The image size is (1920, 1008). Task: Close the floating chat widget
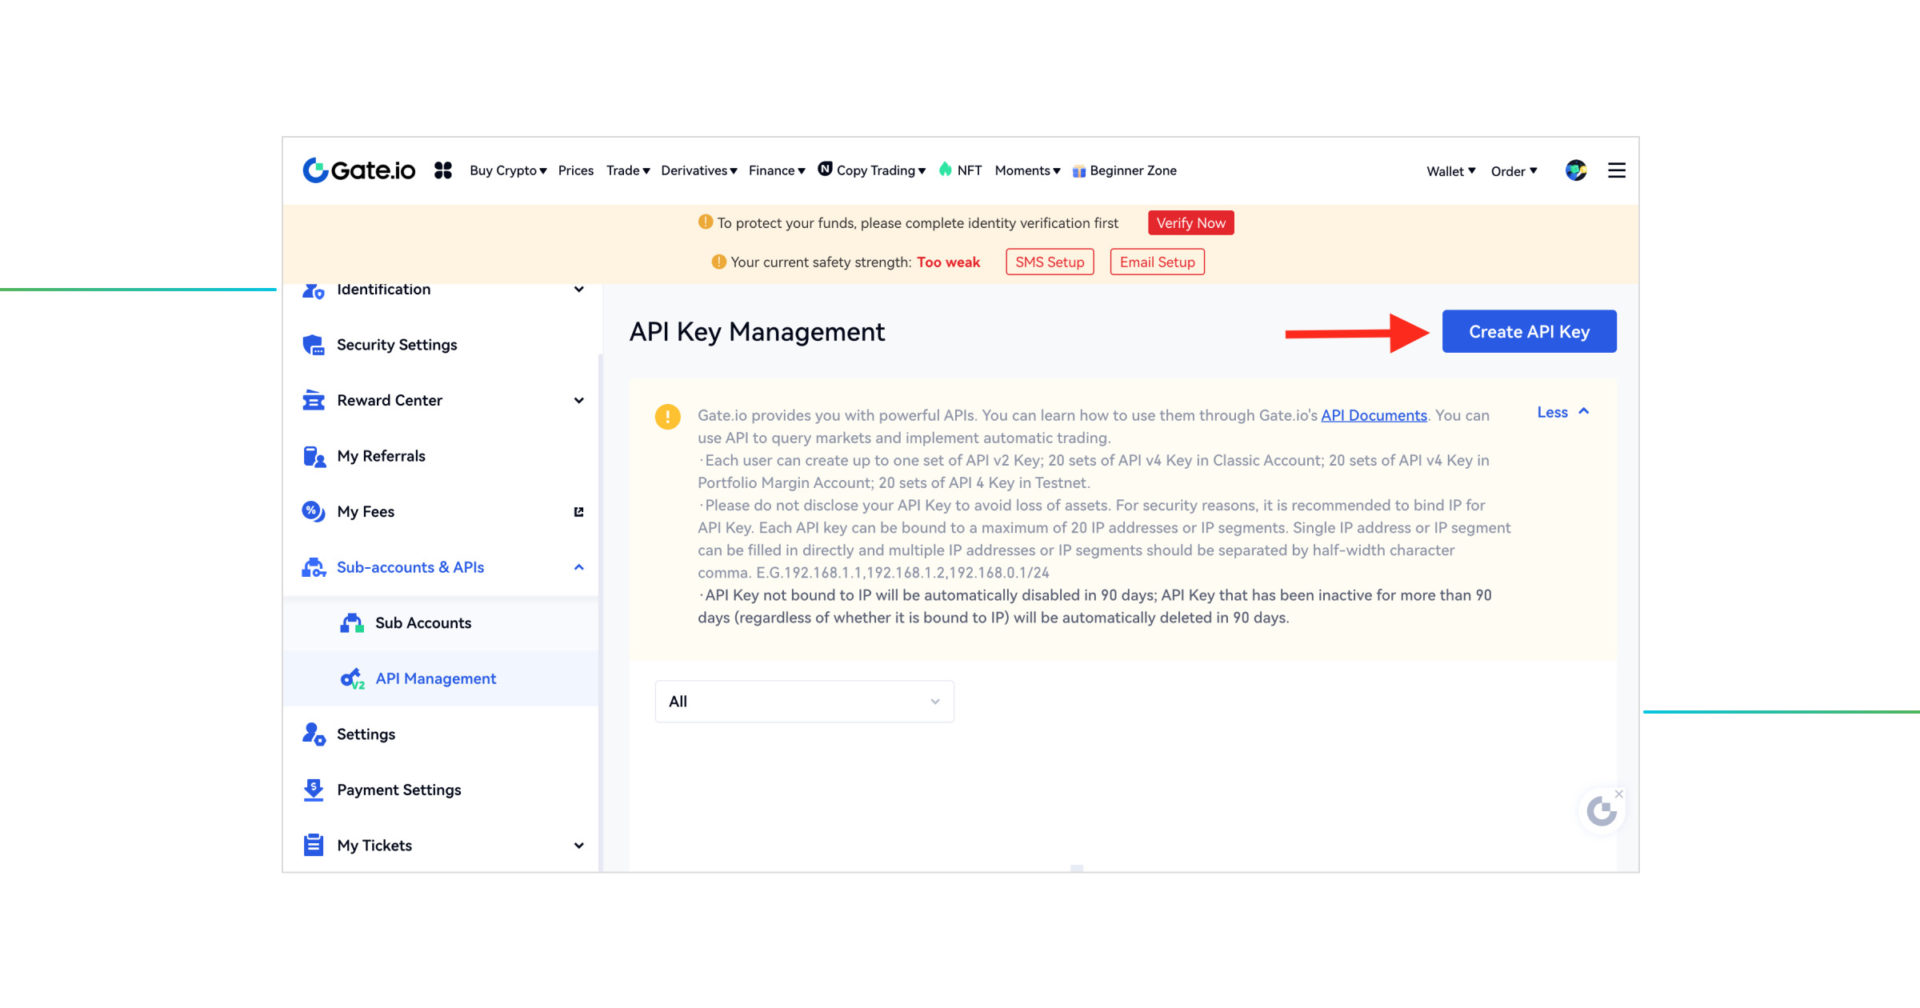[1619, 794]
